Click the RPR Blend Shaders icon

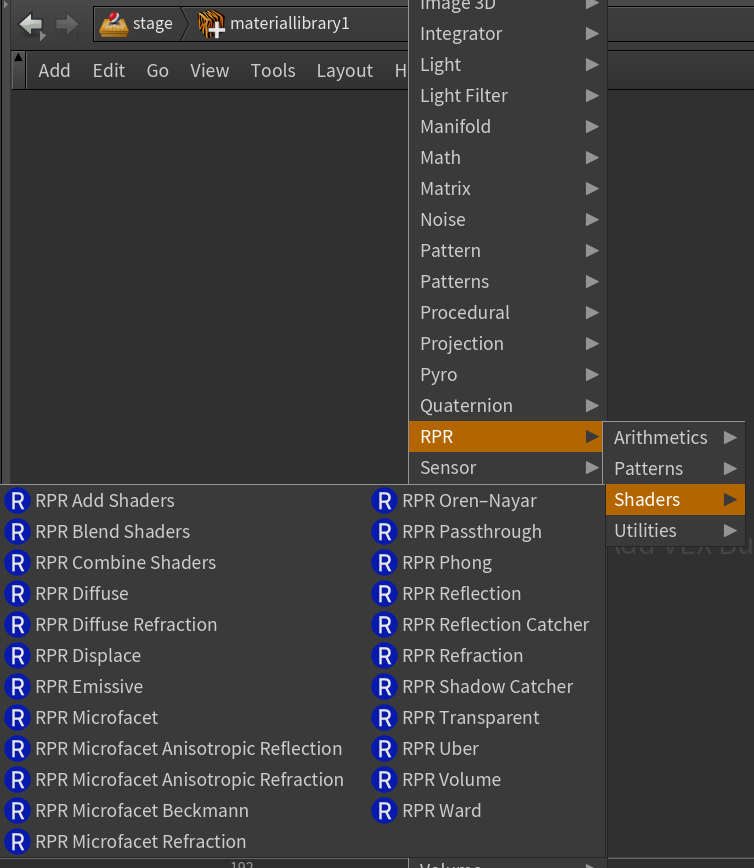[18, 531]
